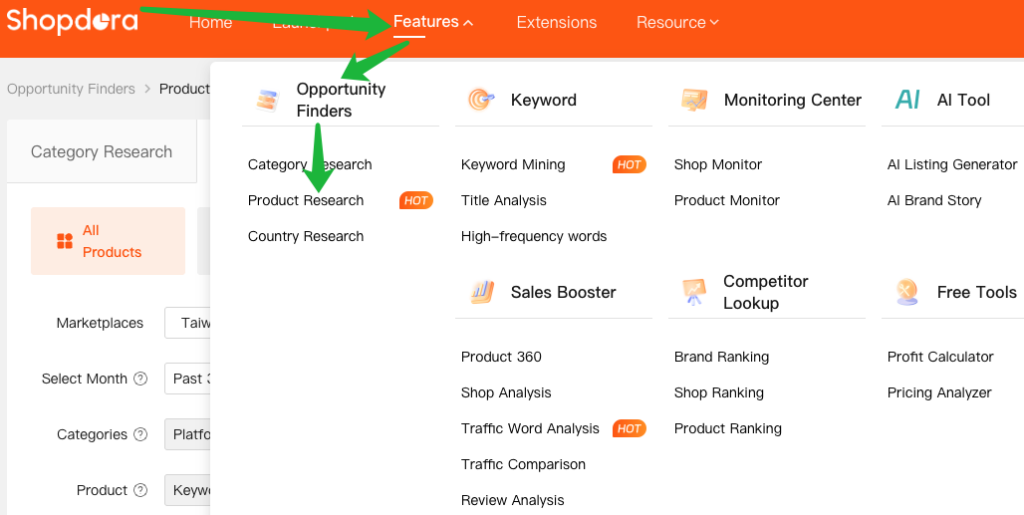Click the Monitoring Center icon
This screenshot has width=1024, height=515.
click(x=694, y=100)
